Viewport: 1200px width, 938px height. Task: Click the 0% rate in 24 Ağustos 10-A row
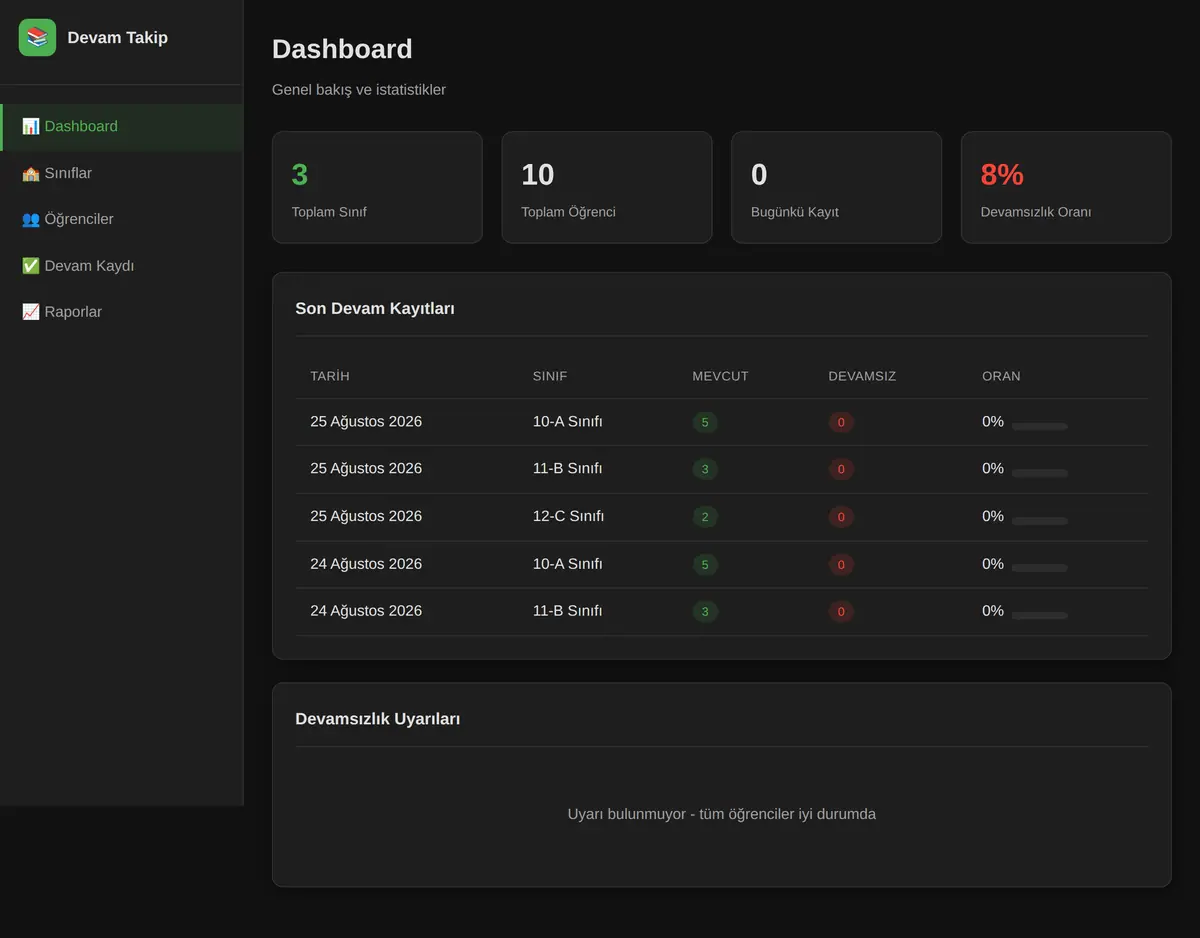[x=993, y=564]
